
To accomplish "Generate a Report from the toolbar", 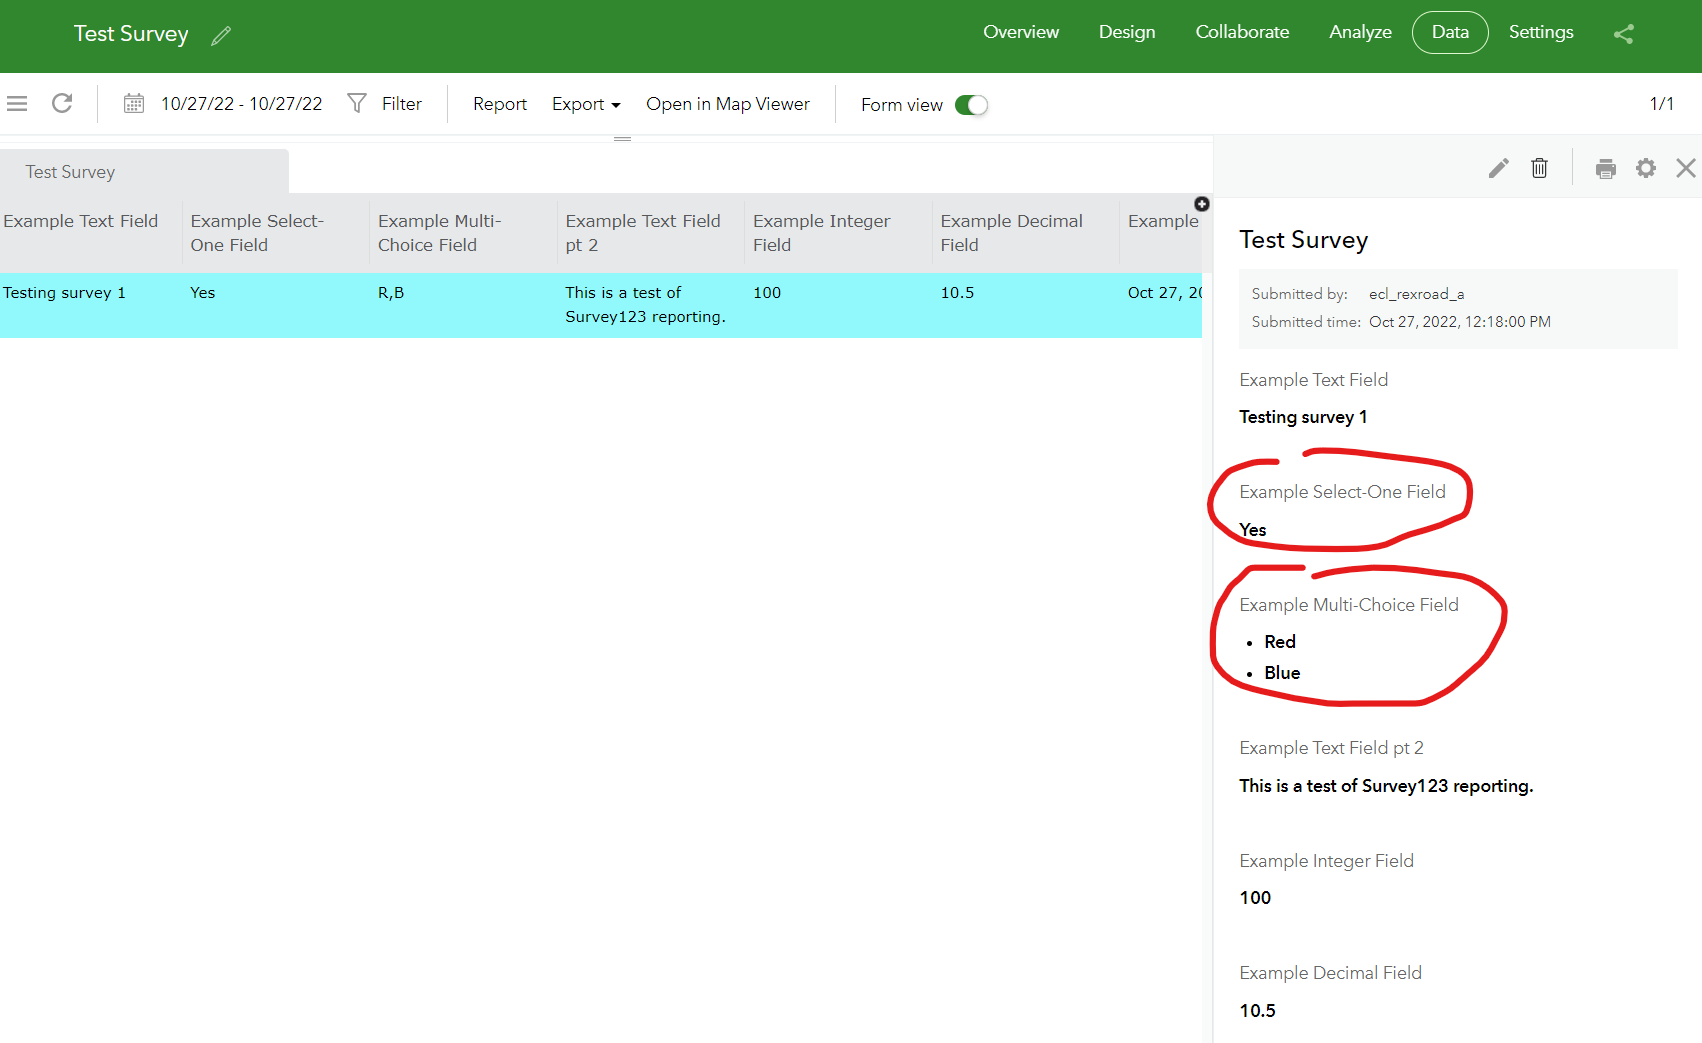I will point(499,103).
